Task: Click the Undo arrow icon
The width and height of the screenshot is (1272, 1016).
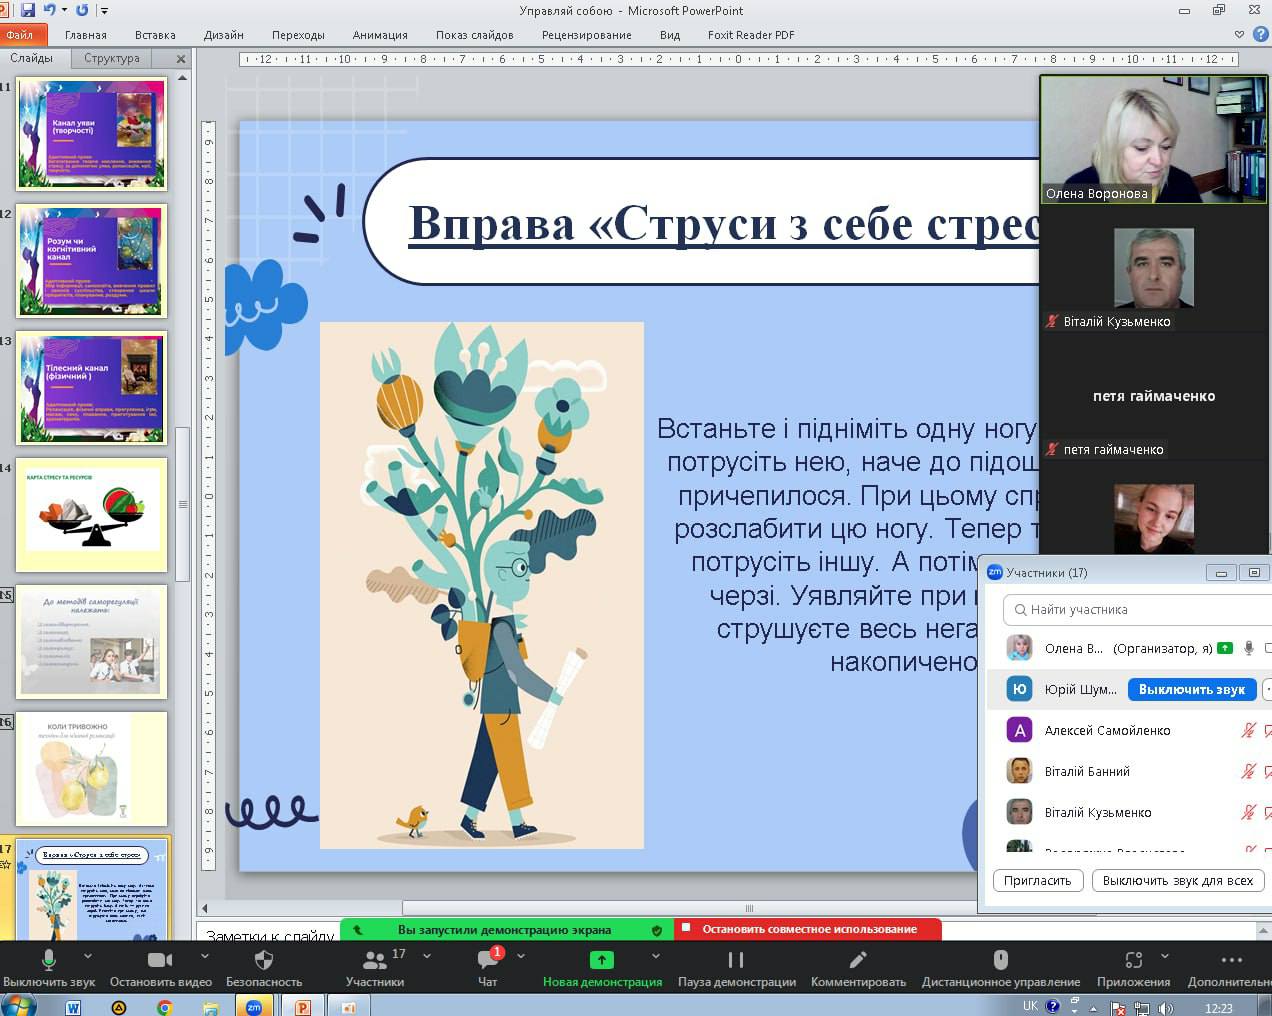Action: 49,10
